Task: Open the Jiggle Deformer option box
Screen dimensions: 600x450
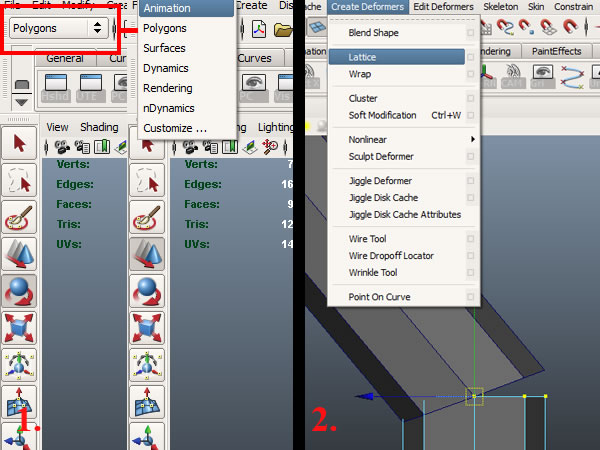Action: 471,181
